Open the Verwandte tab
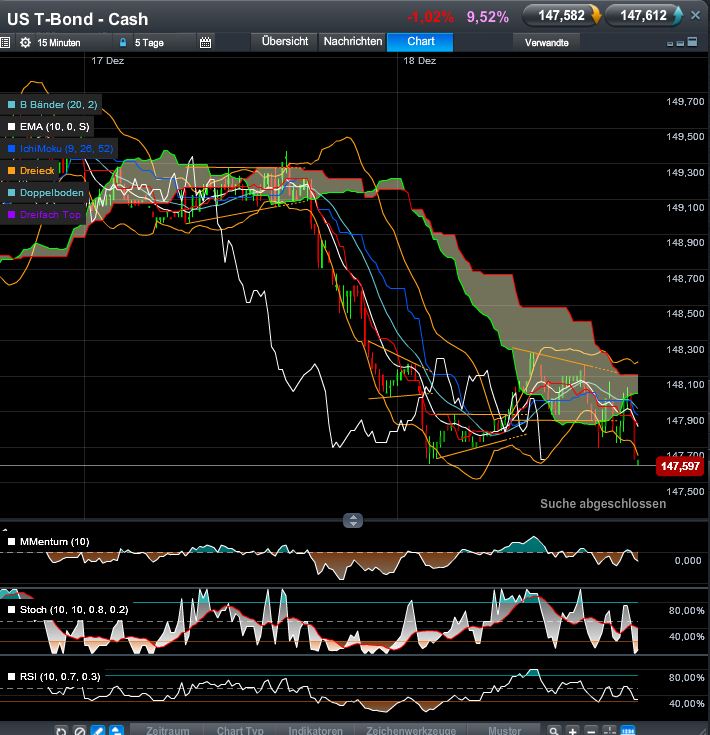Image resolution: width=710 pixels, height=735 pixels. click(x=546, y=42)
